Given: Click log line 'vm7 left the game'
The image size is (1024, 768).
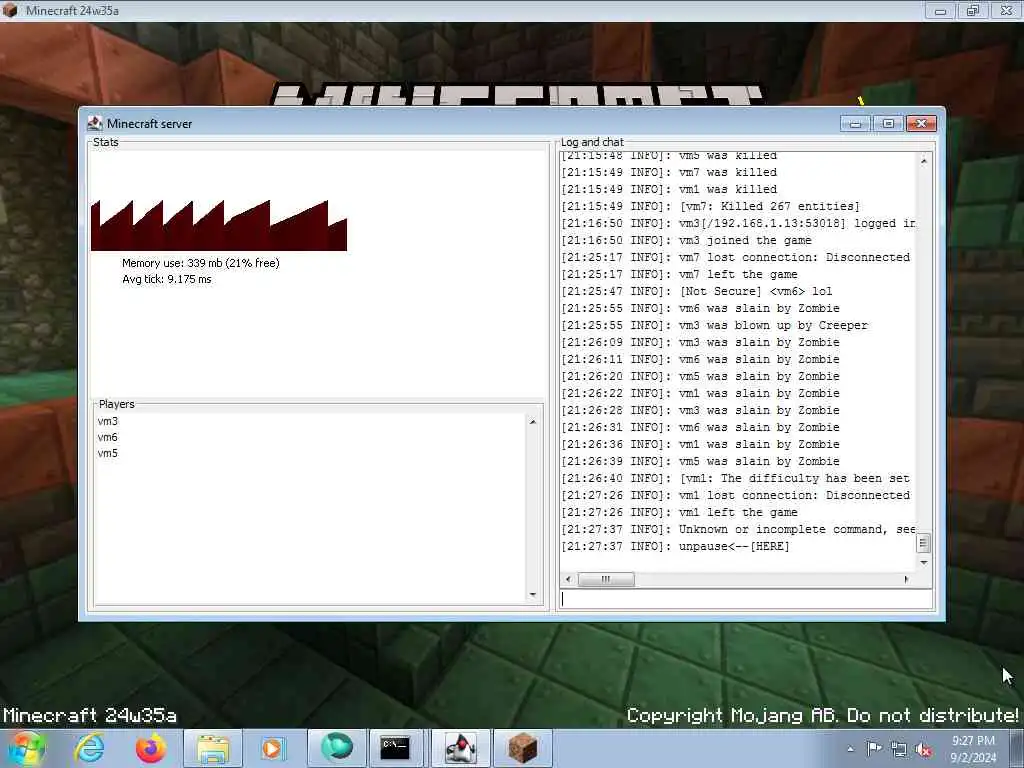Looking at the screenshot, I should point(679,274).
